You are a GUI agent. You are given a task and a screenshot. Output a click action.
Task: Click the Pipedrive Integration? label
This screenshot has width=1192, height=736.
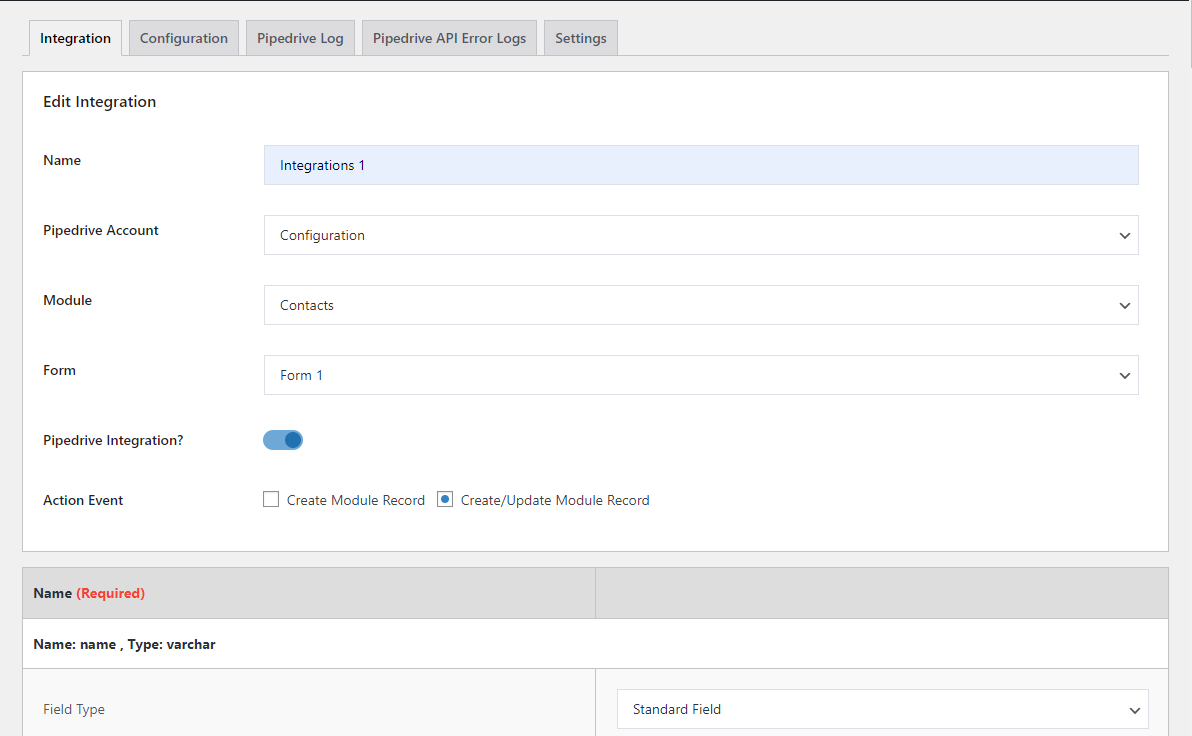pos(113,440)
